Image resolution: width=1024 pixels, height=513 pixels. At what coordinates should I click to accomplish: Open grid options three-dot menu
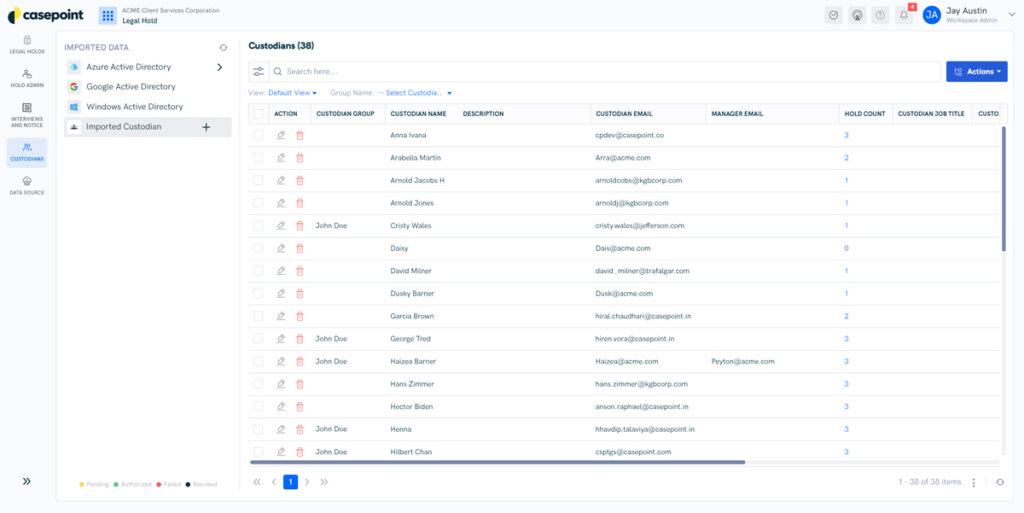pos(974,482)
